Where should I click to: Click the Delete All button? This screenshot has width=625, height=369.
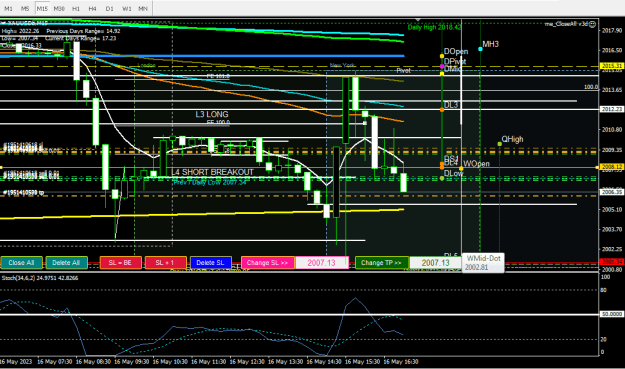(66, 263)
